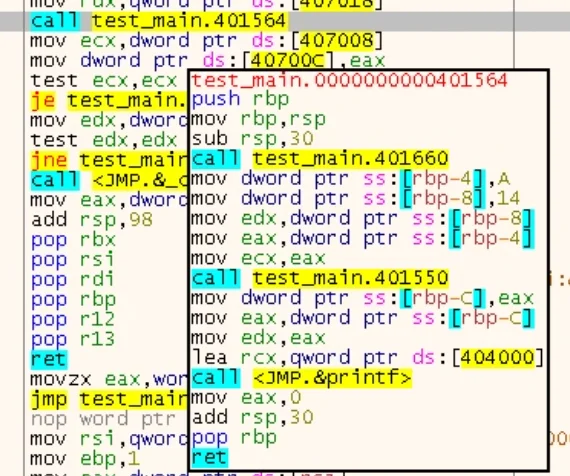Select the 'mov rsi,qword' instruction row
This screenshot has width=570, height=476.
(x=109, y=439)
